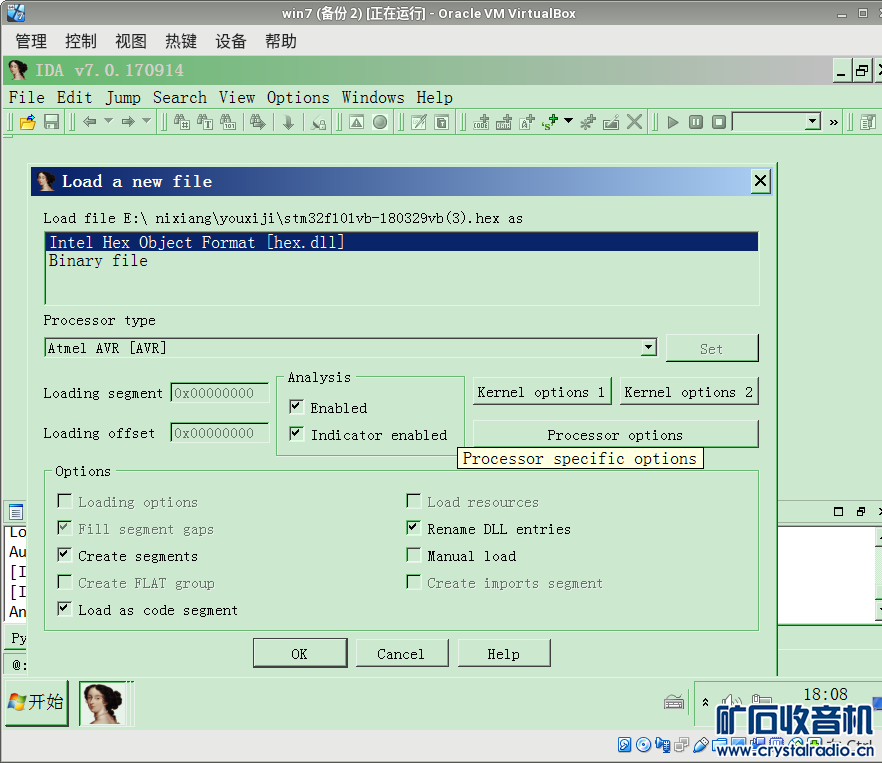
Task: Click the binoculars text search icon
Action: tap(205, 122)
